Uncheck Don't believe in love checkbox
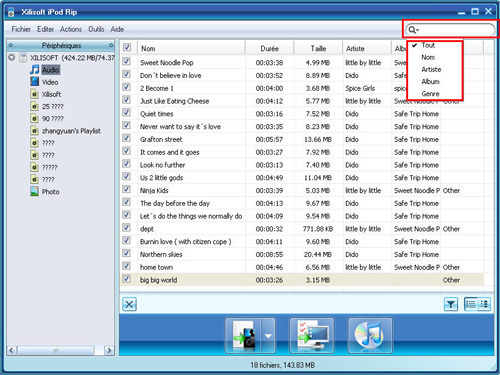Screen dimensions: 500x375 click(126, 74)
